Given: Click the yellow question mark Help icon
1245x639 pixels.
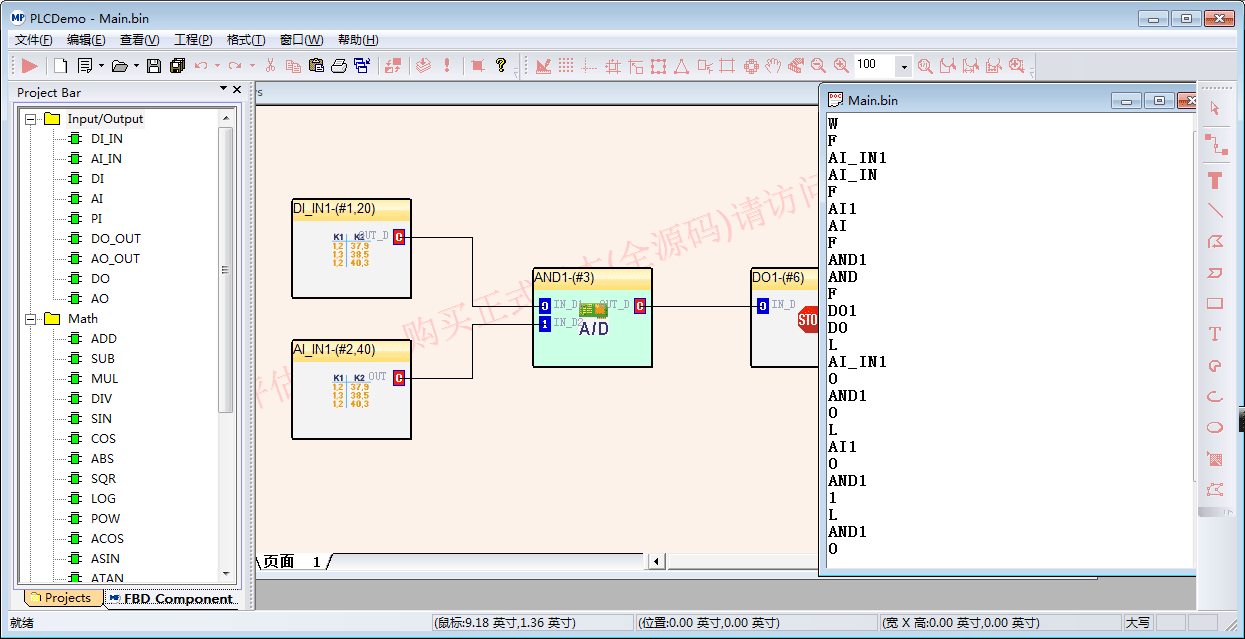Looking at the screenshot, I should point(501,66).
